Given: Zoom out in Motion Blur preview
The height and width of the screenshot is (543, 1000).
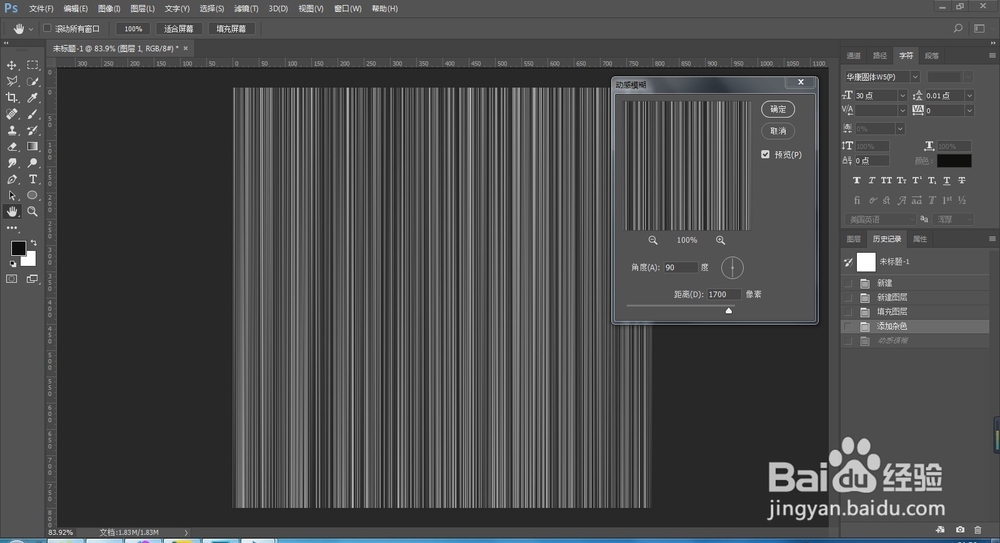Looking at the screenshot, I should (x=653, y=240).
